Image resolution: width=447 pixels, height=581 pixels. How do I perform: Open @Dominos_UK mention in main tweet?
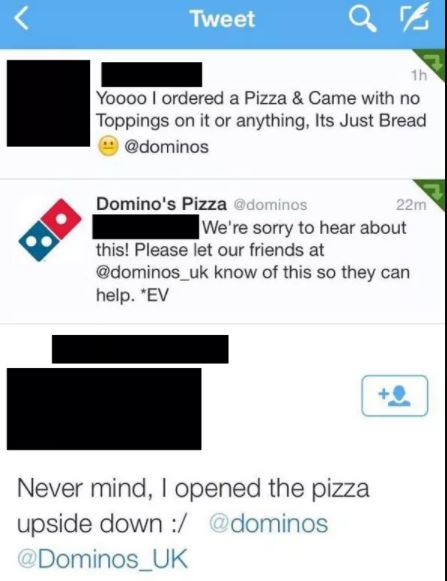tap(102, 558)
